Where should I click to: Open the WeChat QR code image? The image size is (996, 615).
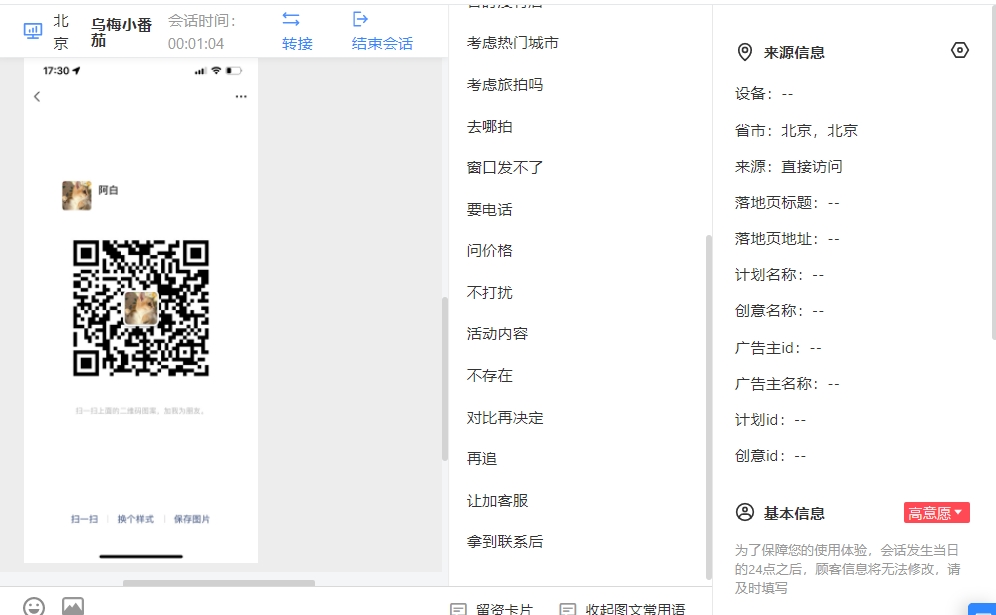click(x=141, y=308)
